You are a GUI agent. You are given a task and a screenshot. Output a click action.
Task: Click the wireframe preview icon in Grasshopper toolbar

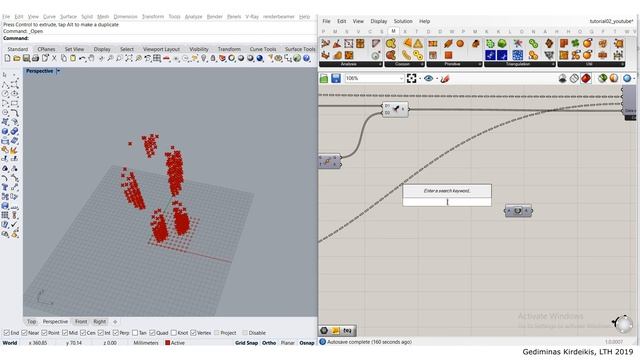click(x=574, y=78)
